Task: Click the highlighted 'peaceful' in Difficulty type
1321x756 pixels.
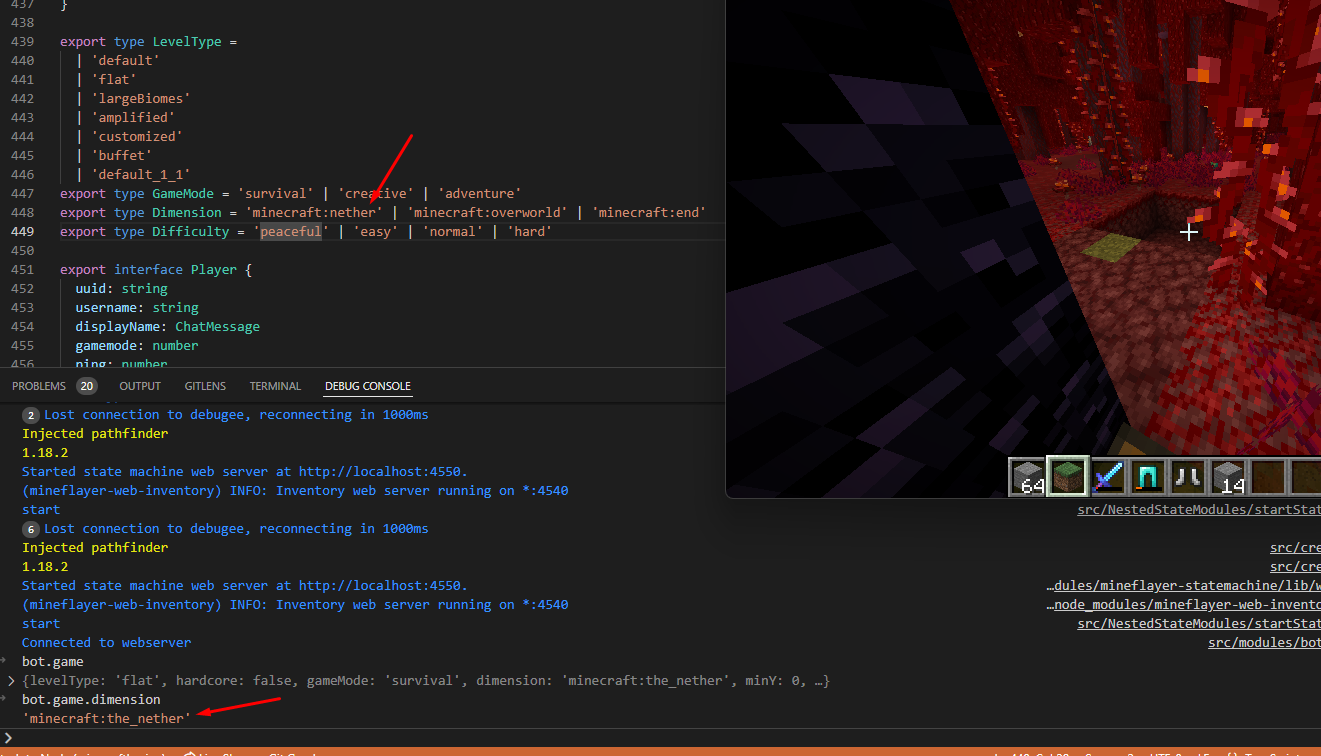Action: 291,232
